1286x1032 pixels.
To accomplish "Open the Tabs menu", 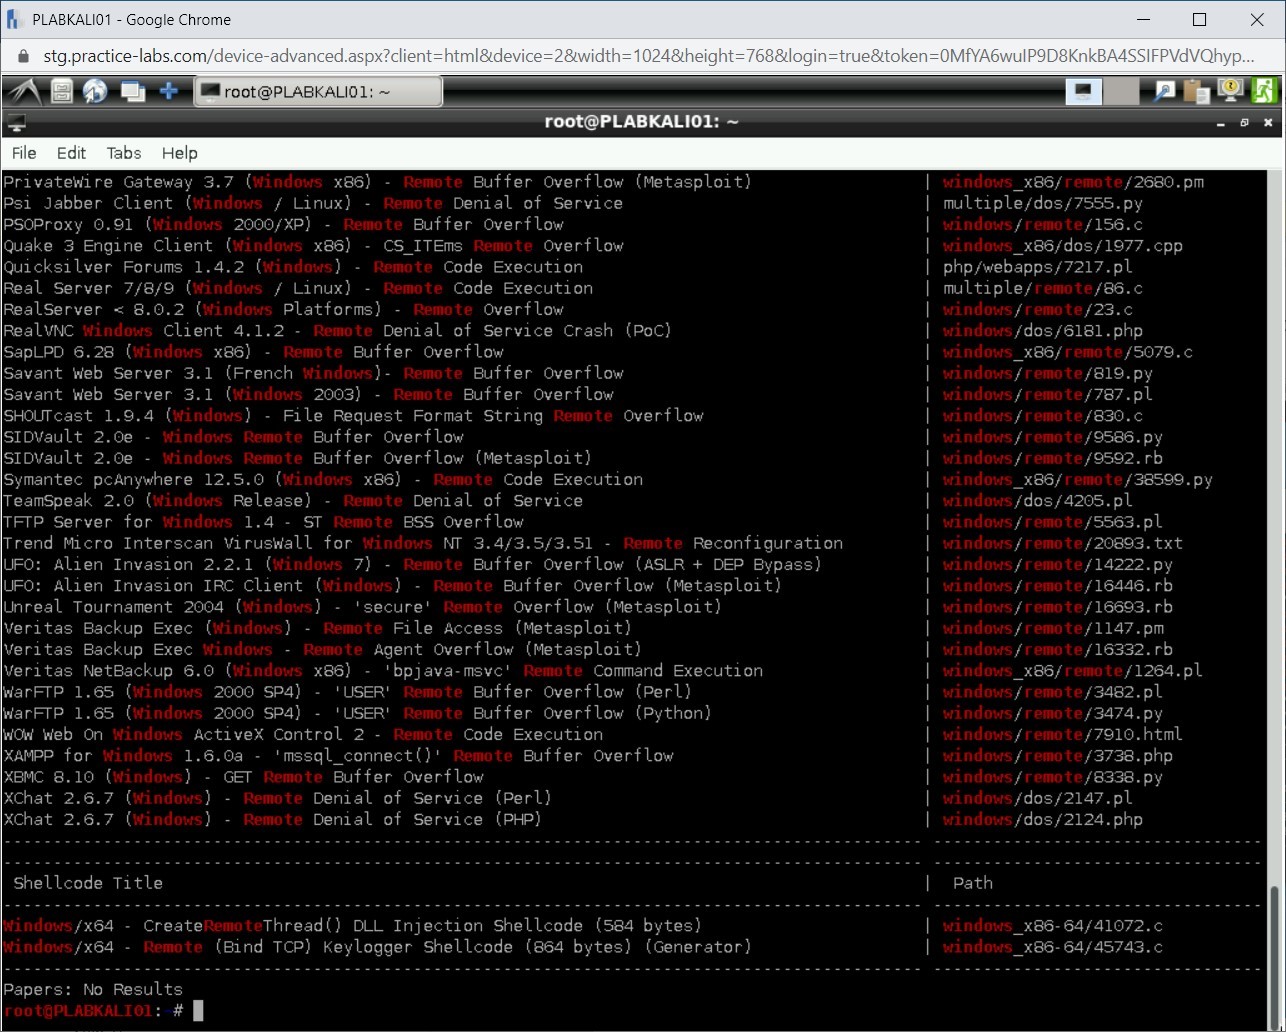I will pyautogui.click(x=124, y=153).
